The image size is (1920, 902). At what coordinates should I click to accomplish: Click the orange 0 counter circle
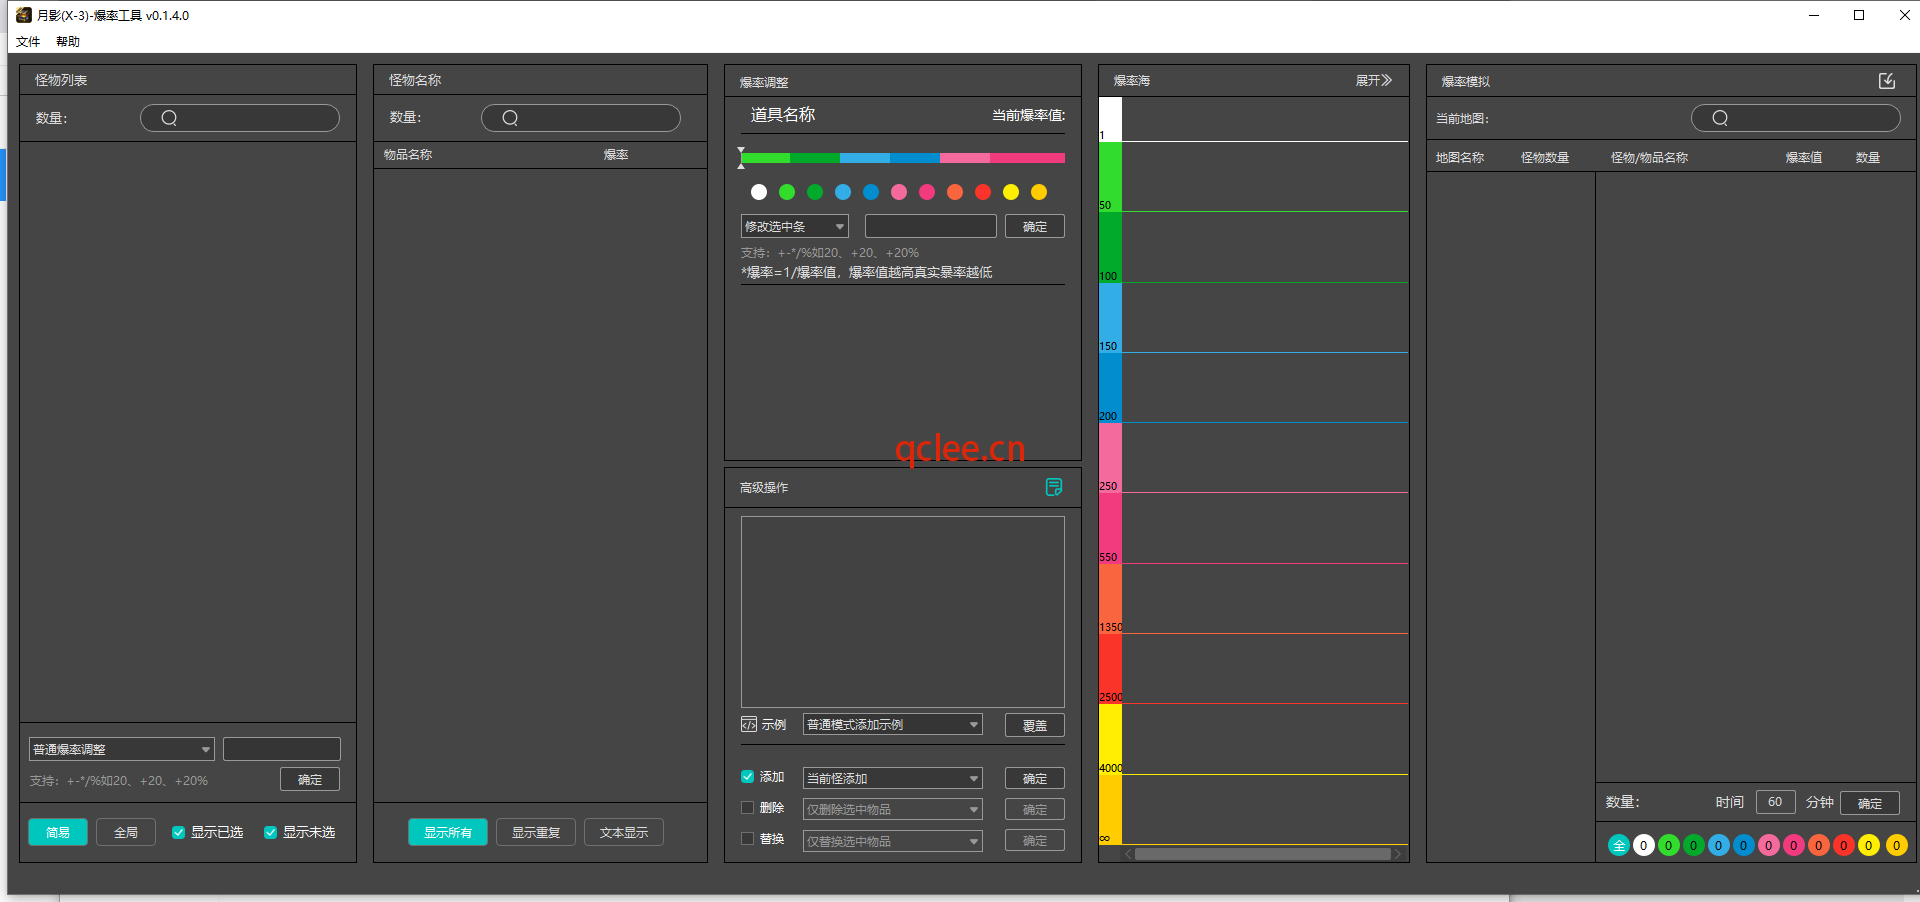1818,845
